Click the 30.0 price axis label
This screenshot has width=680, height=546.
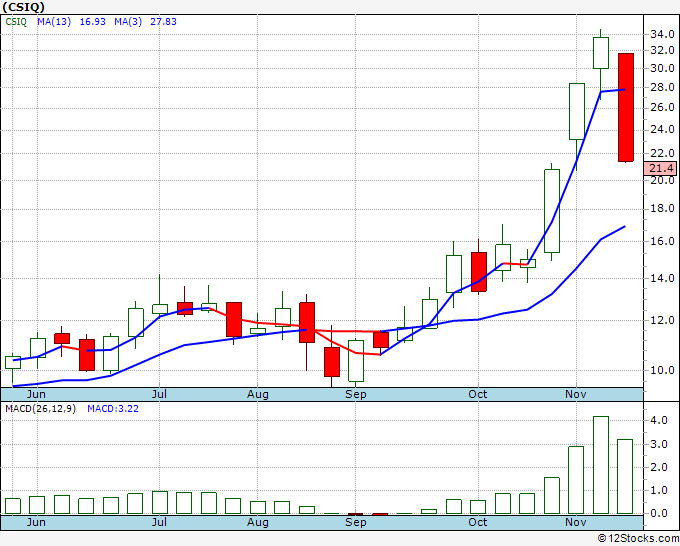tap(662, 68)
